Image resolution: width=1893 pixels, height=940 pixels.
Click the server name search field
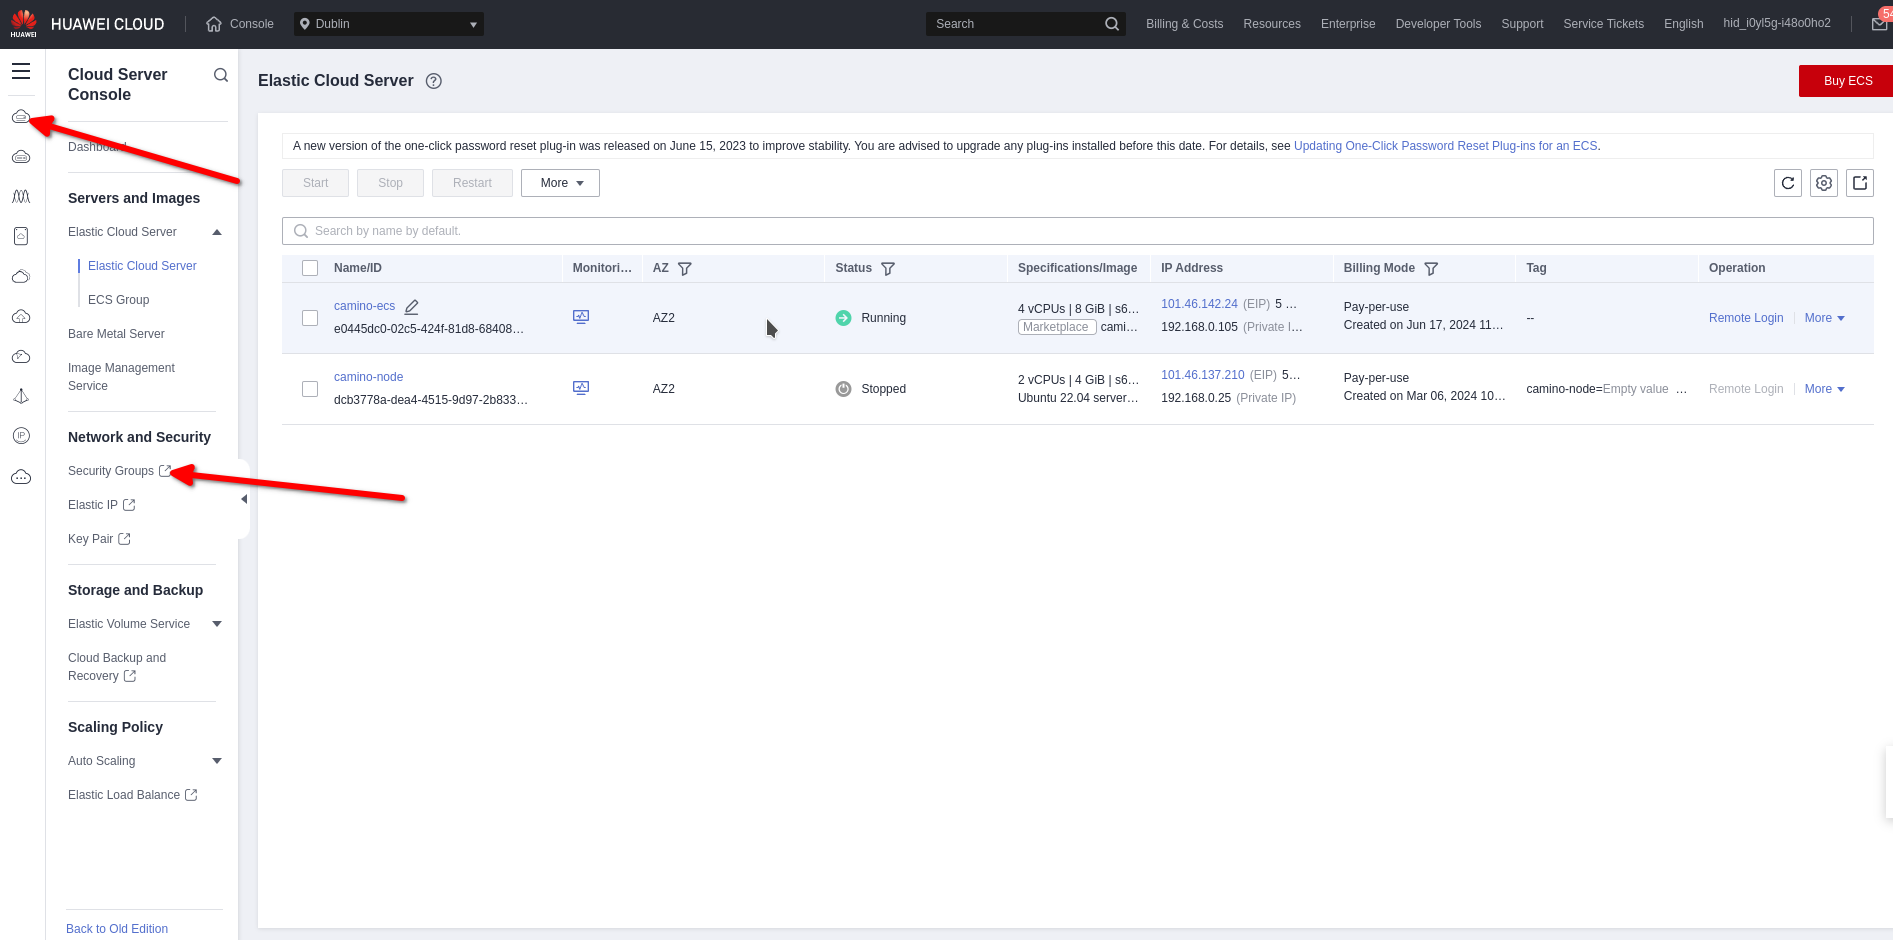point(1077,231)
